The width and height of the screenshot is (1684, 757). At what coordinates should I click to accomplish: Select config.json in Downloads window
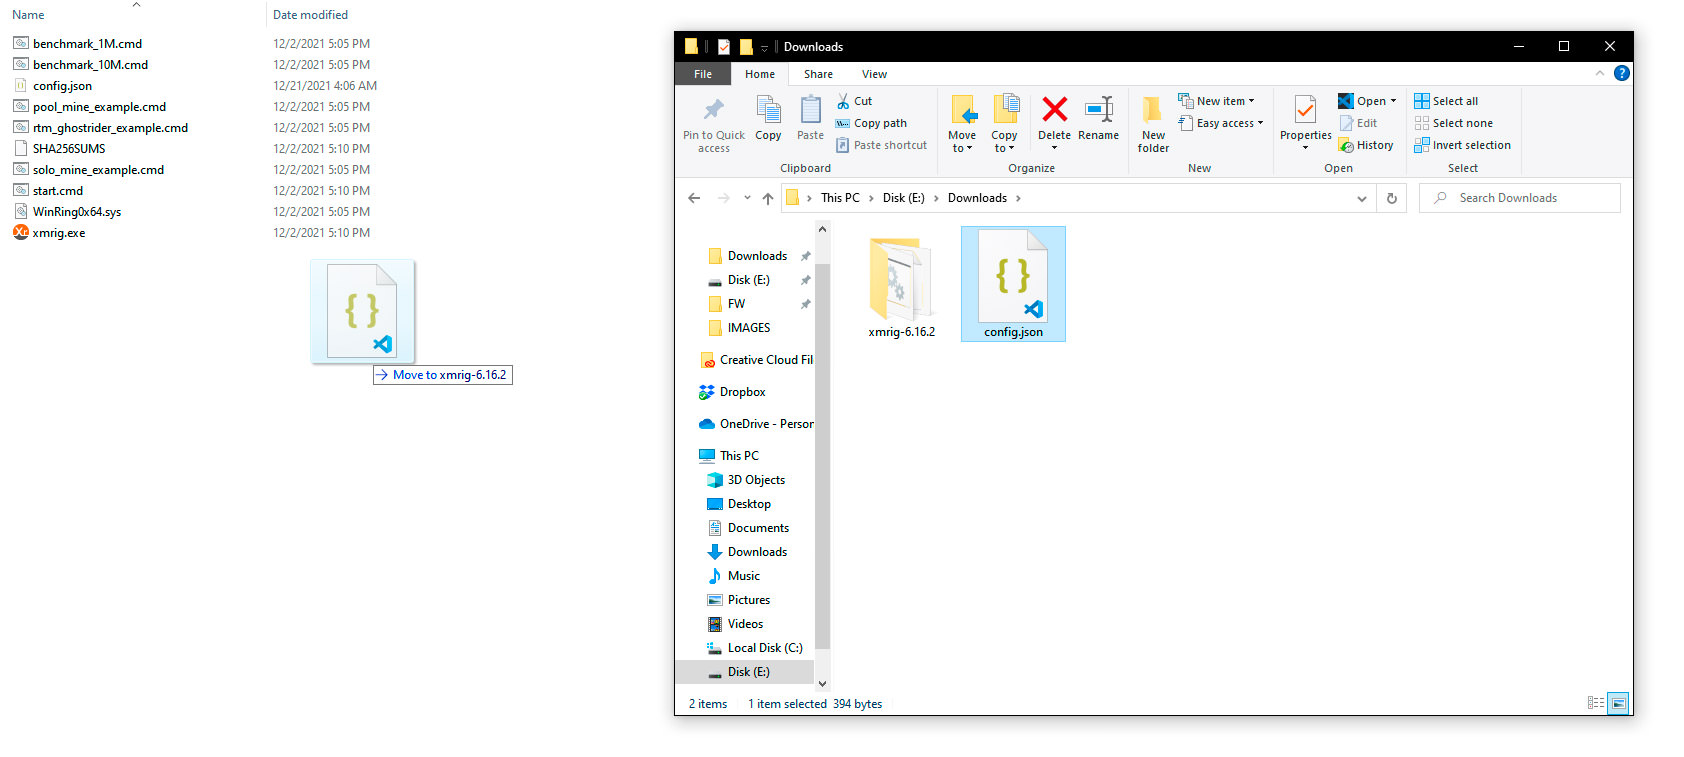[x=1013, y=284]
